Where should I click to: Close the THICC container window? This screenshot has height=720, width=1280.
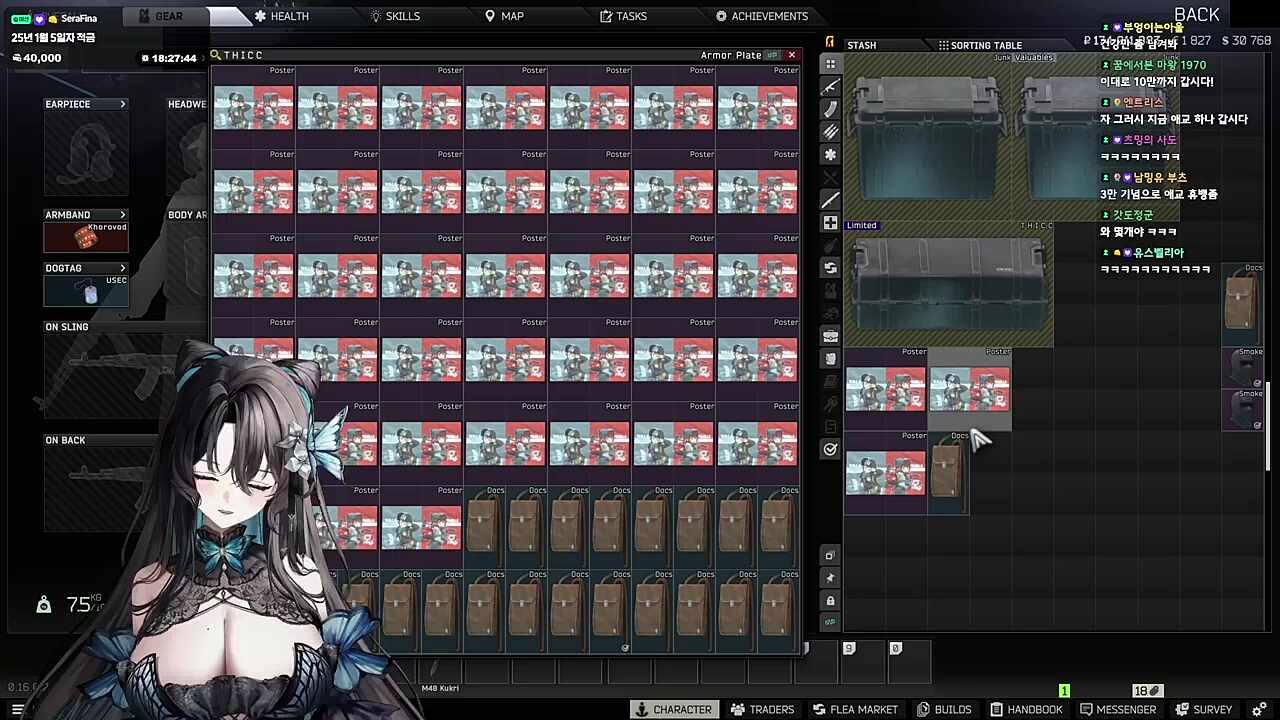(x=792, y=55)
